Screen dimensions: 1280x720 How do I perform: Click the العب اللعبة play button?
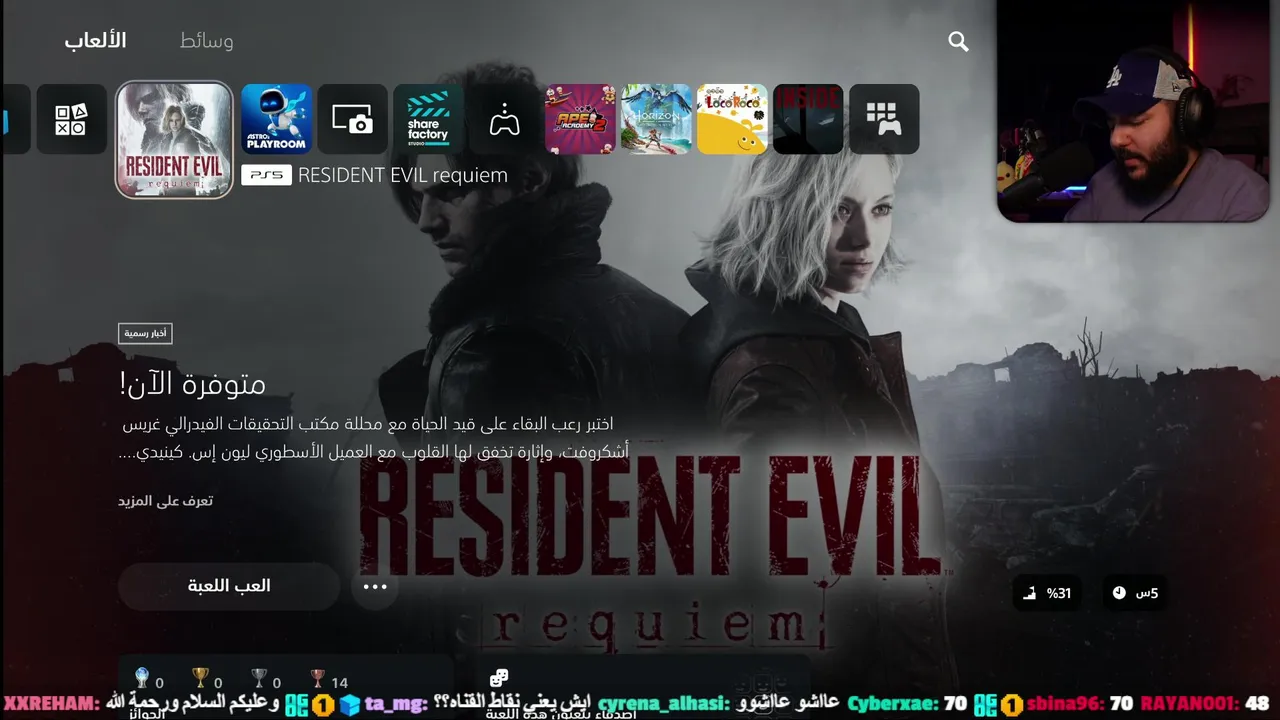coord(229,586)
